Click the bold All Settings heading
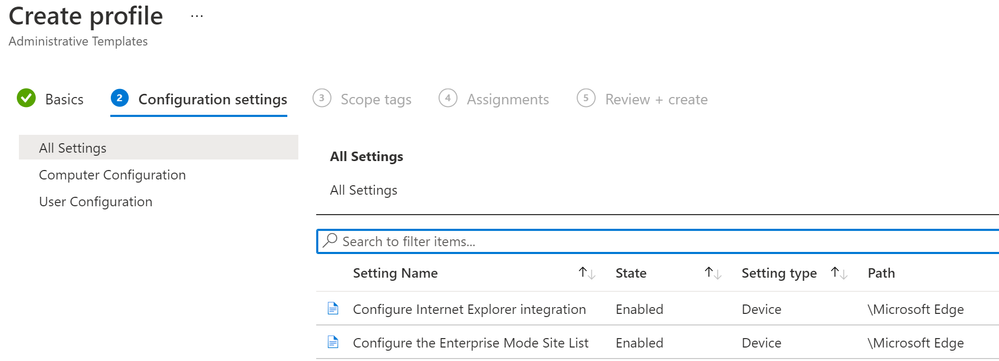The height and width of the screenshot is (361, 999). pos(366,156)
